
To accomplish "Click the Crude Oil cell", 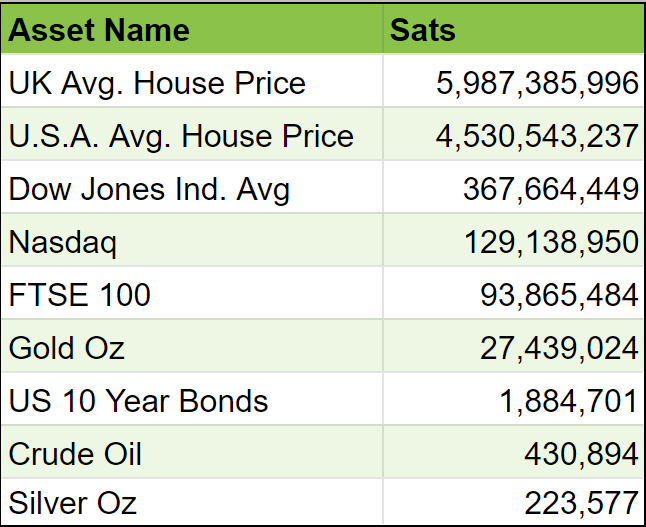I will (x=75, y=454).
